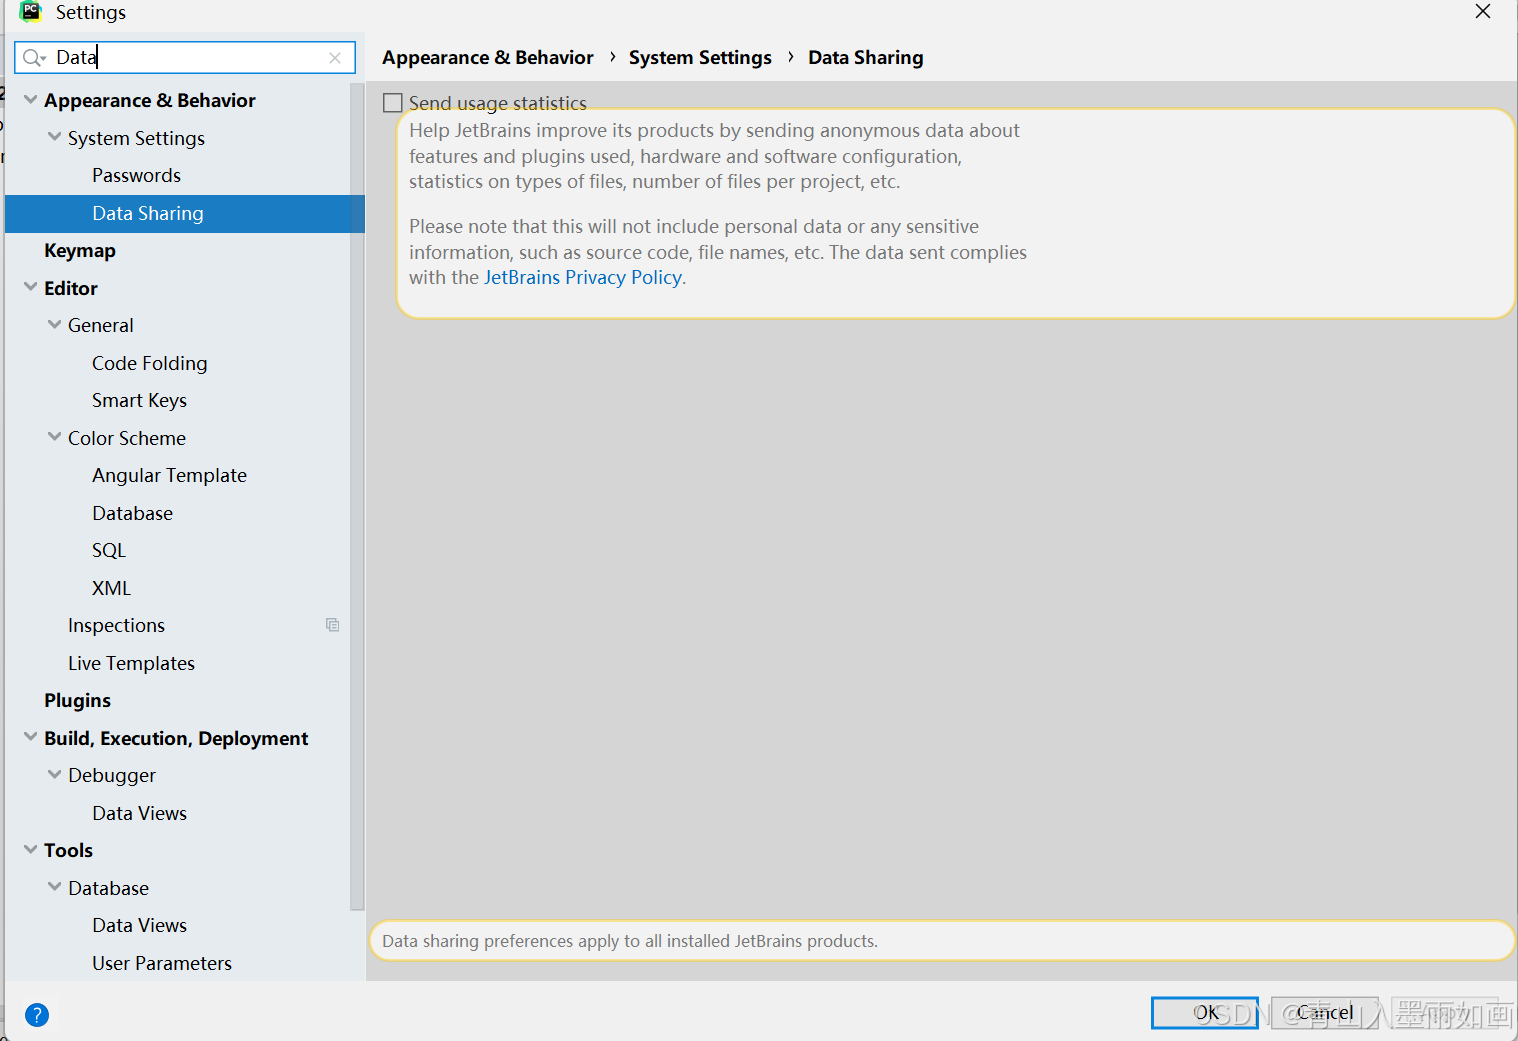Open Live Templates settings
This screenshot has width=1518, height=1041.
tap(132, 663)
